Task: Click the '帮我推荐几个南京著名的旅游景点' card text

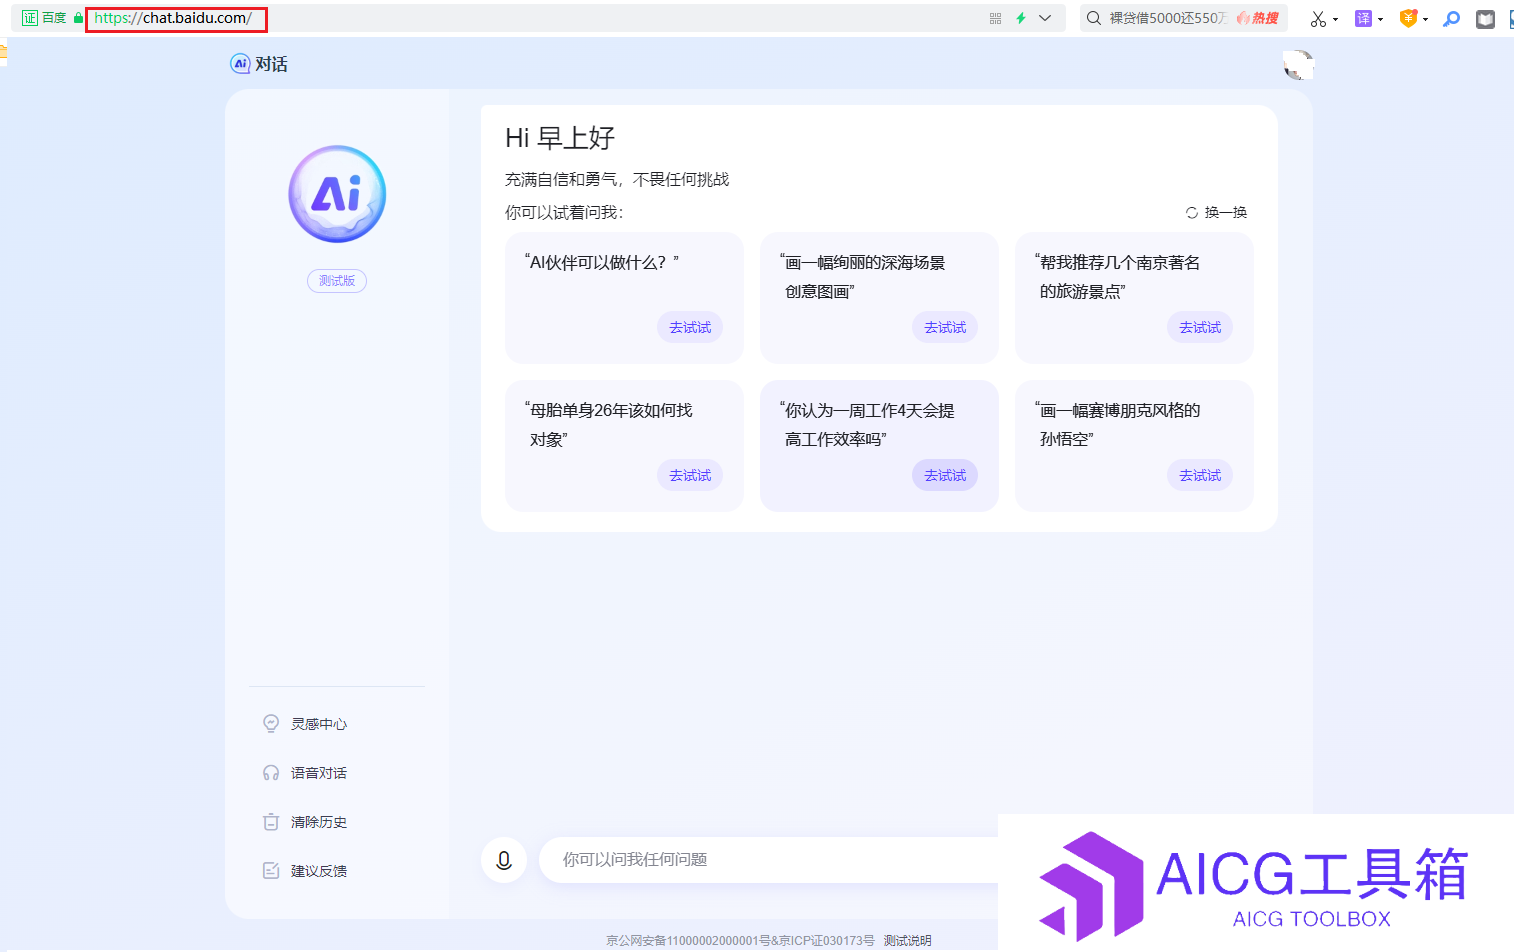Action: click(x=1118, y=277)
